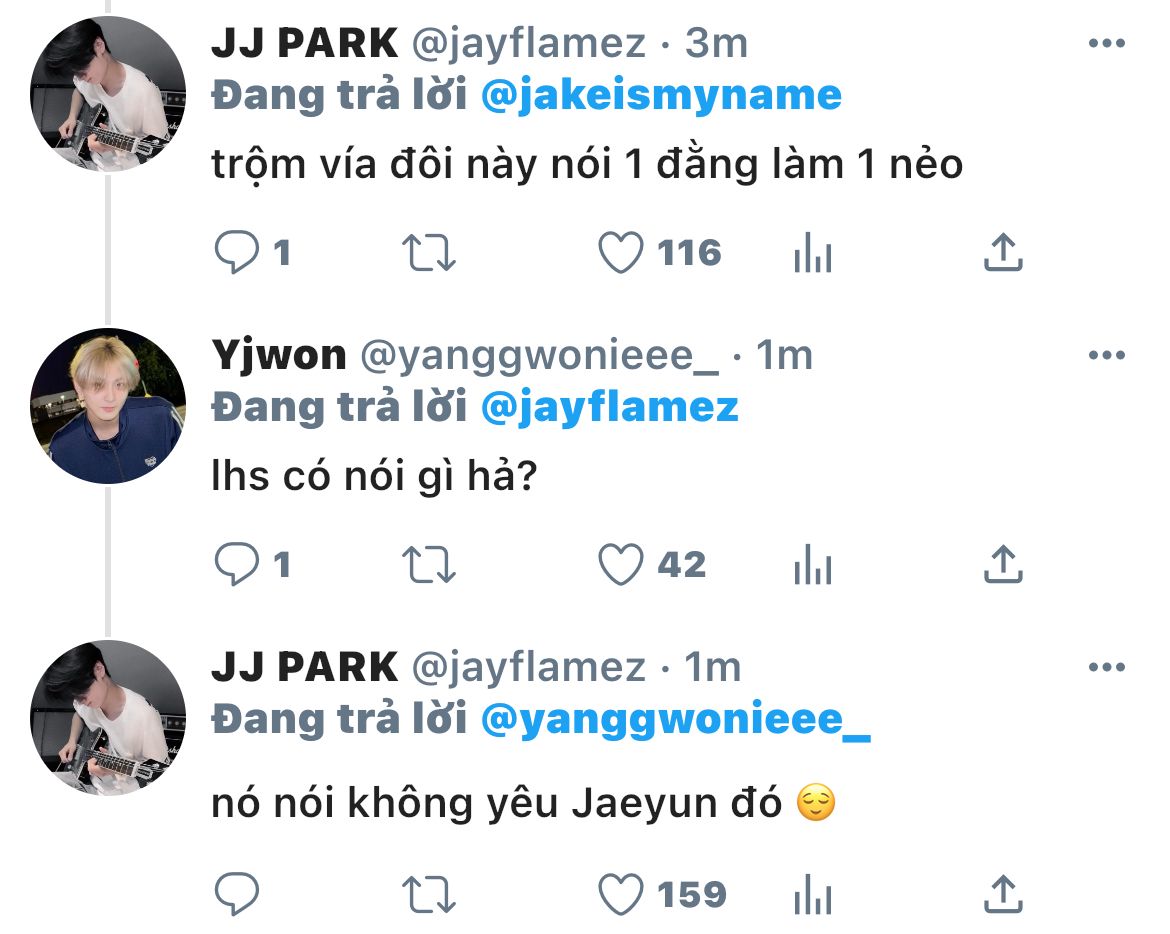Open the reply icon on the 116-likes tweet
This screenshot has width=1170, height=934.
coord(237,252)
